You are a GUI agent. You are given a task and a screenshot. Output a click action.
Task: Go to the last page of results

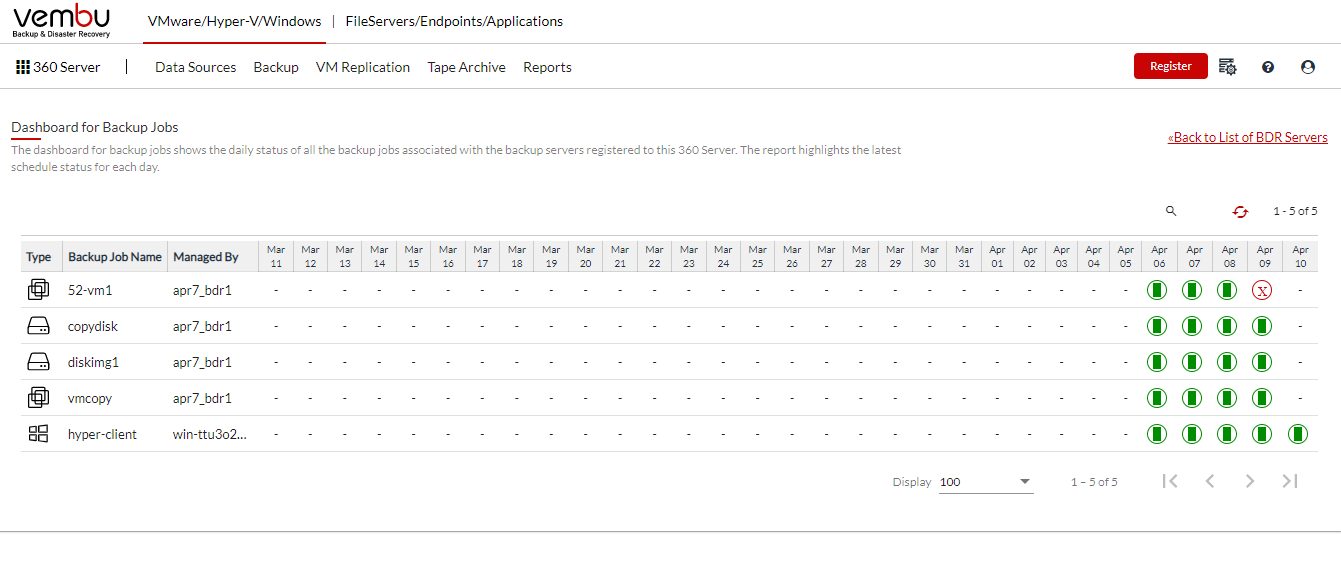pos(1290,481)
